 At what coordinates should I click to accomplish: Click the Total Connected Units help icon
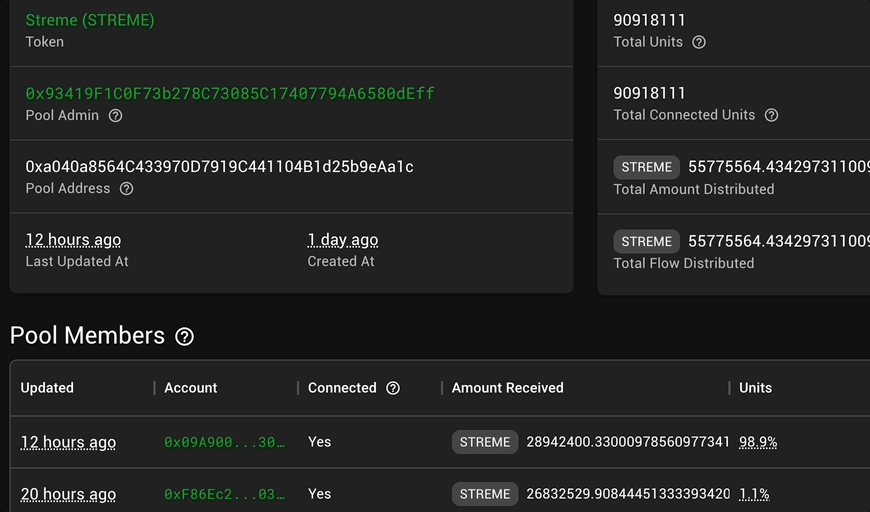[771, 115]
